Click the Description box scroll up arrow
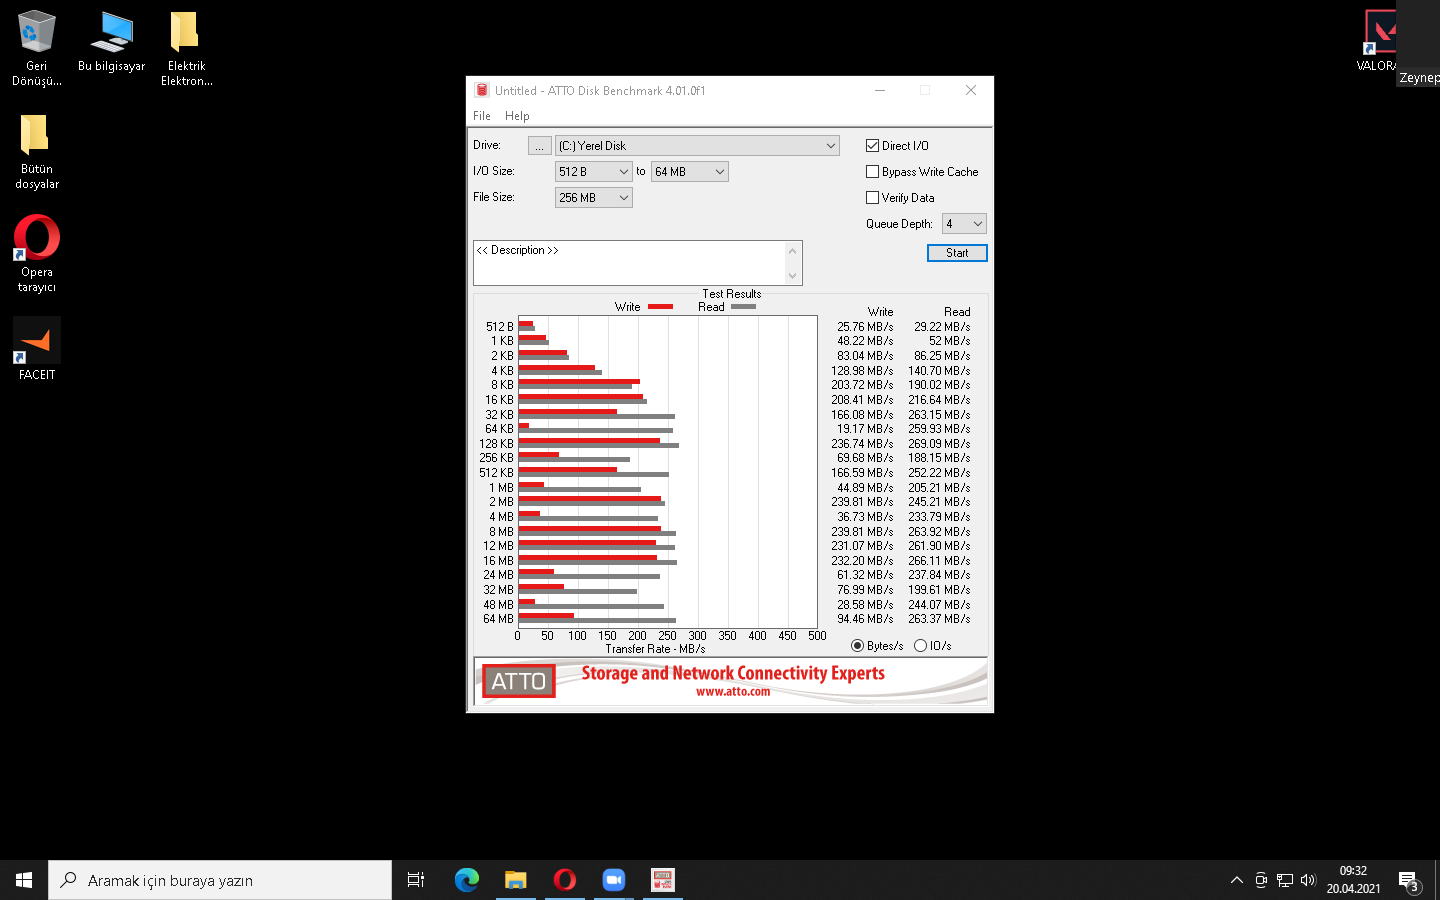Image resolution: width=1440 pixels, height=900 pixels. coord(793,250)
